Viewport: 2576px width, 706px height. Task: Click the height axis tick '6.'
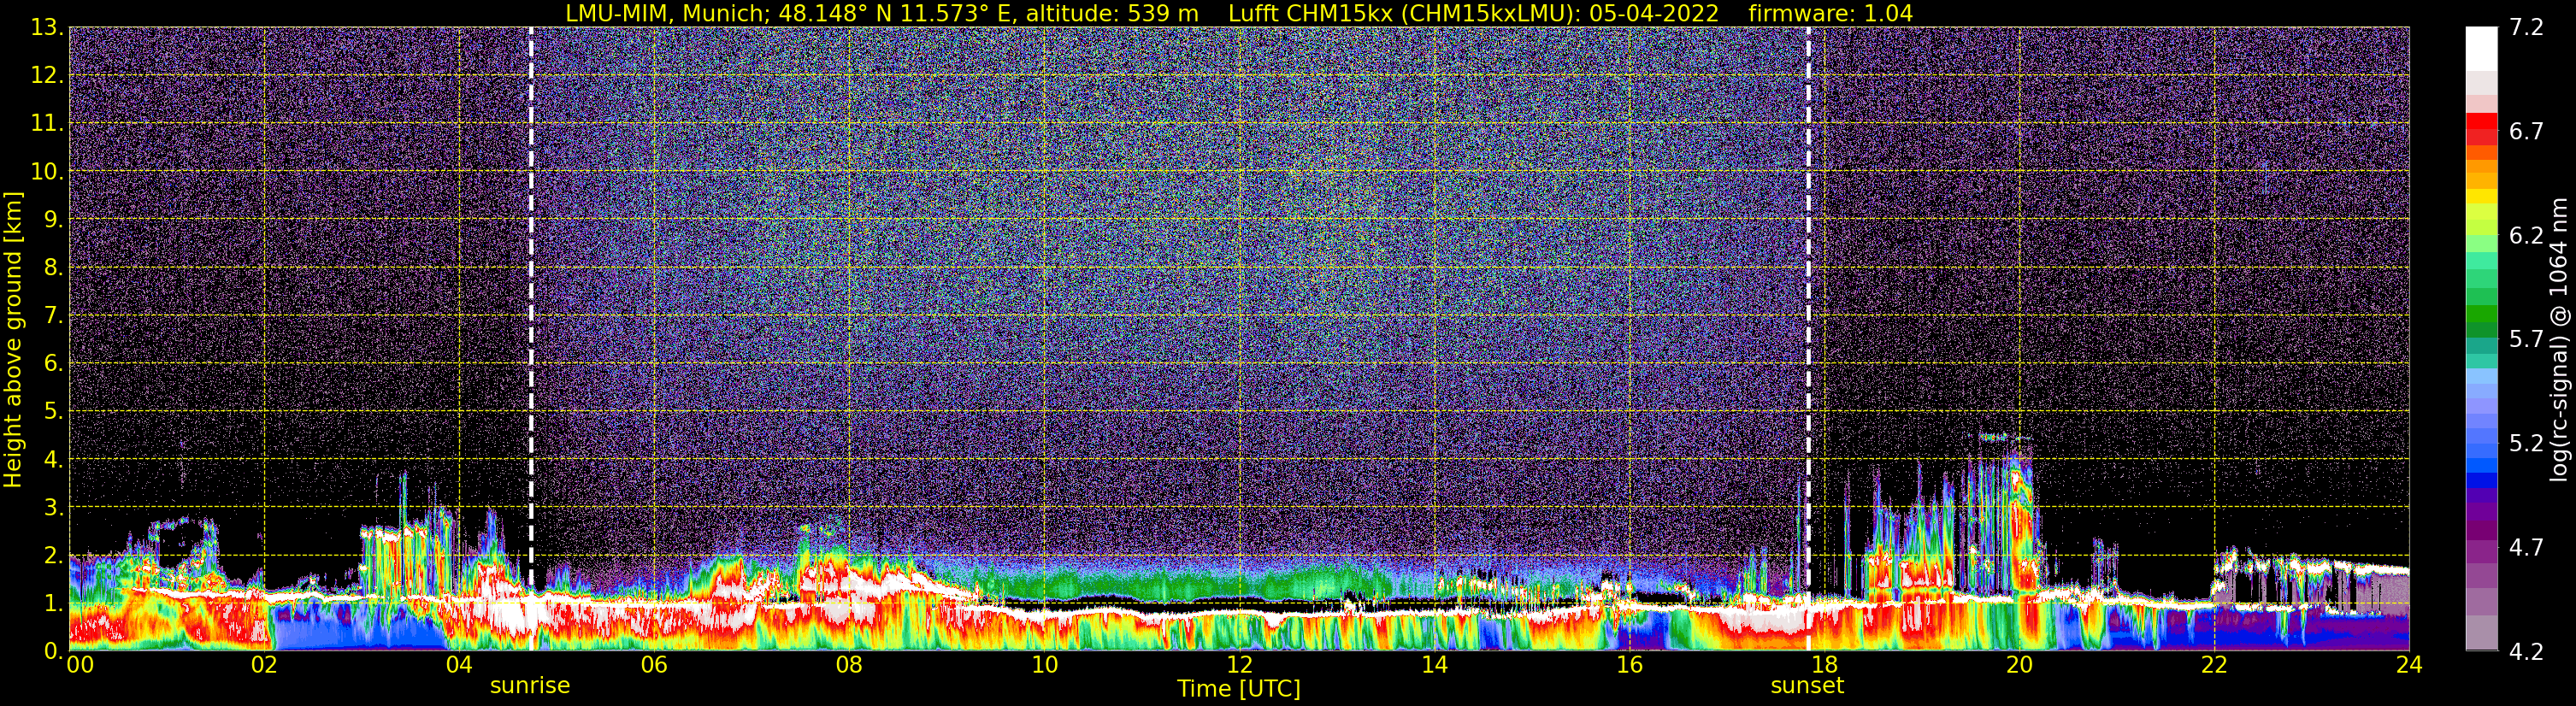[x=54, y=364]
